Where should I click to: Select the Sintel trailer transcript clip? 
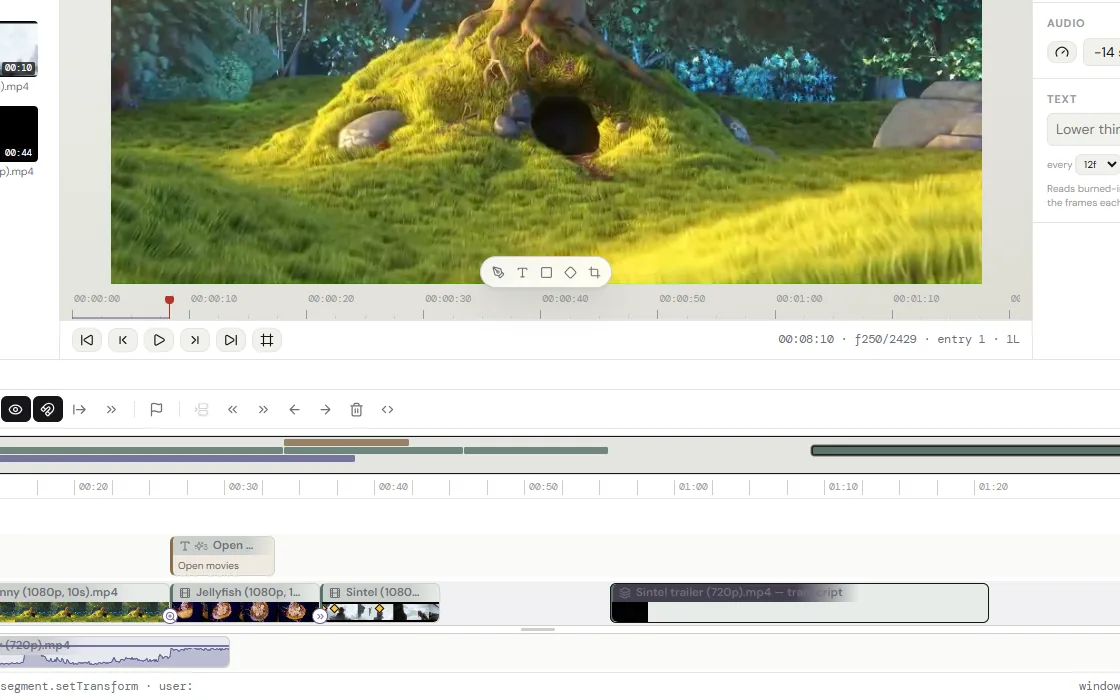click(799, 603)
